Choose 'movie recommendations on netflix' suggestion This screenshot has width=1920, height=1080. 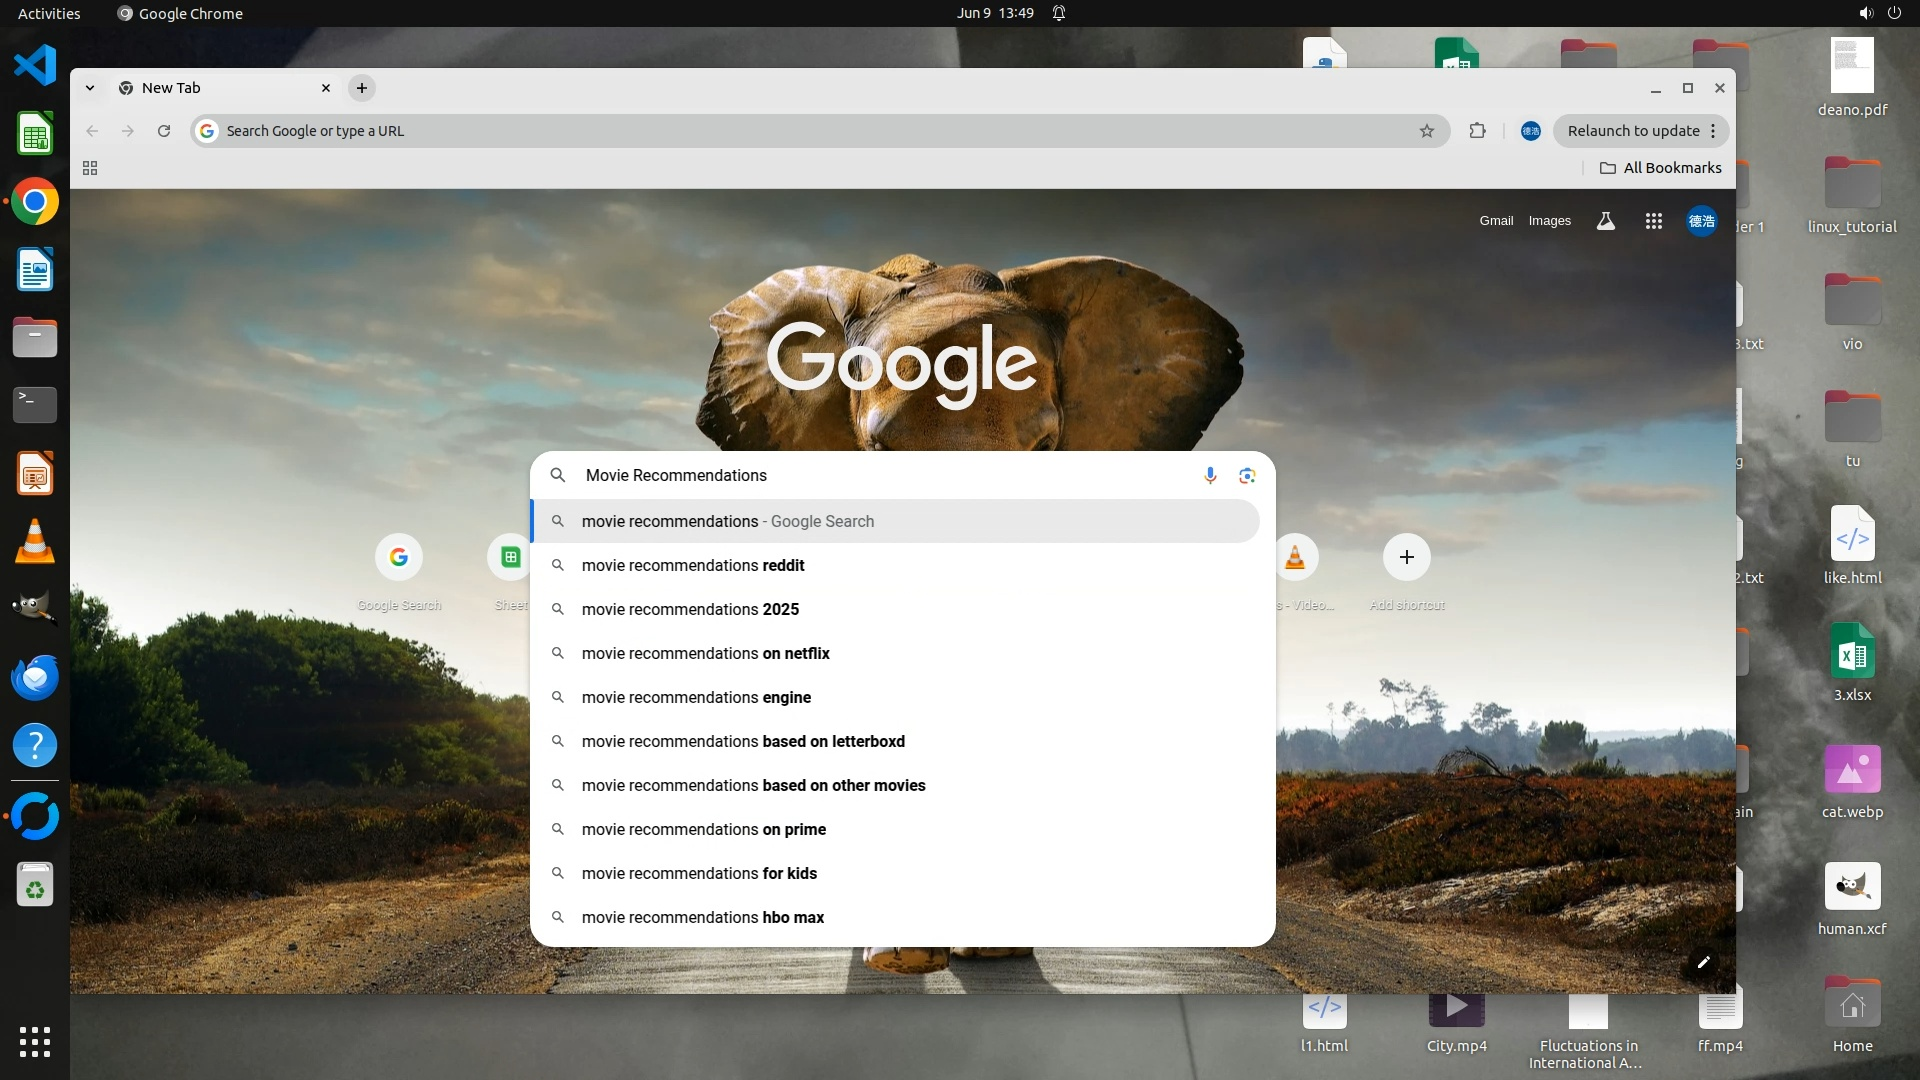tap(705, 653)
